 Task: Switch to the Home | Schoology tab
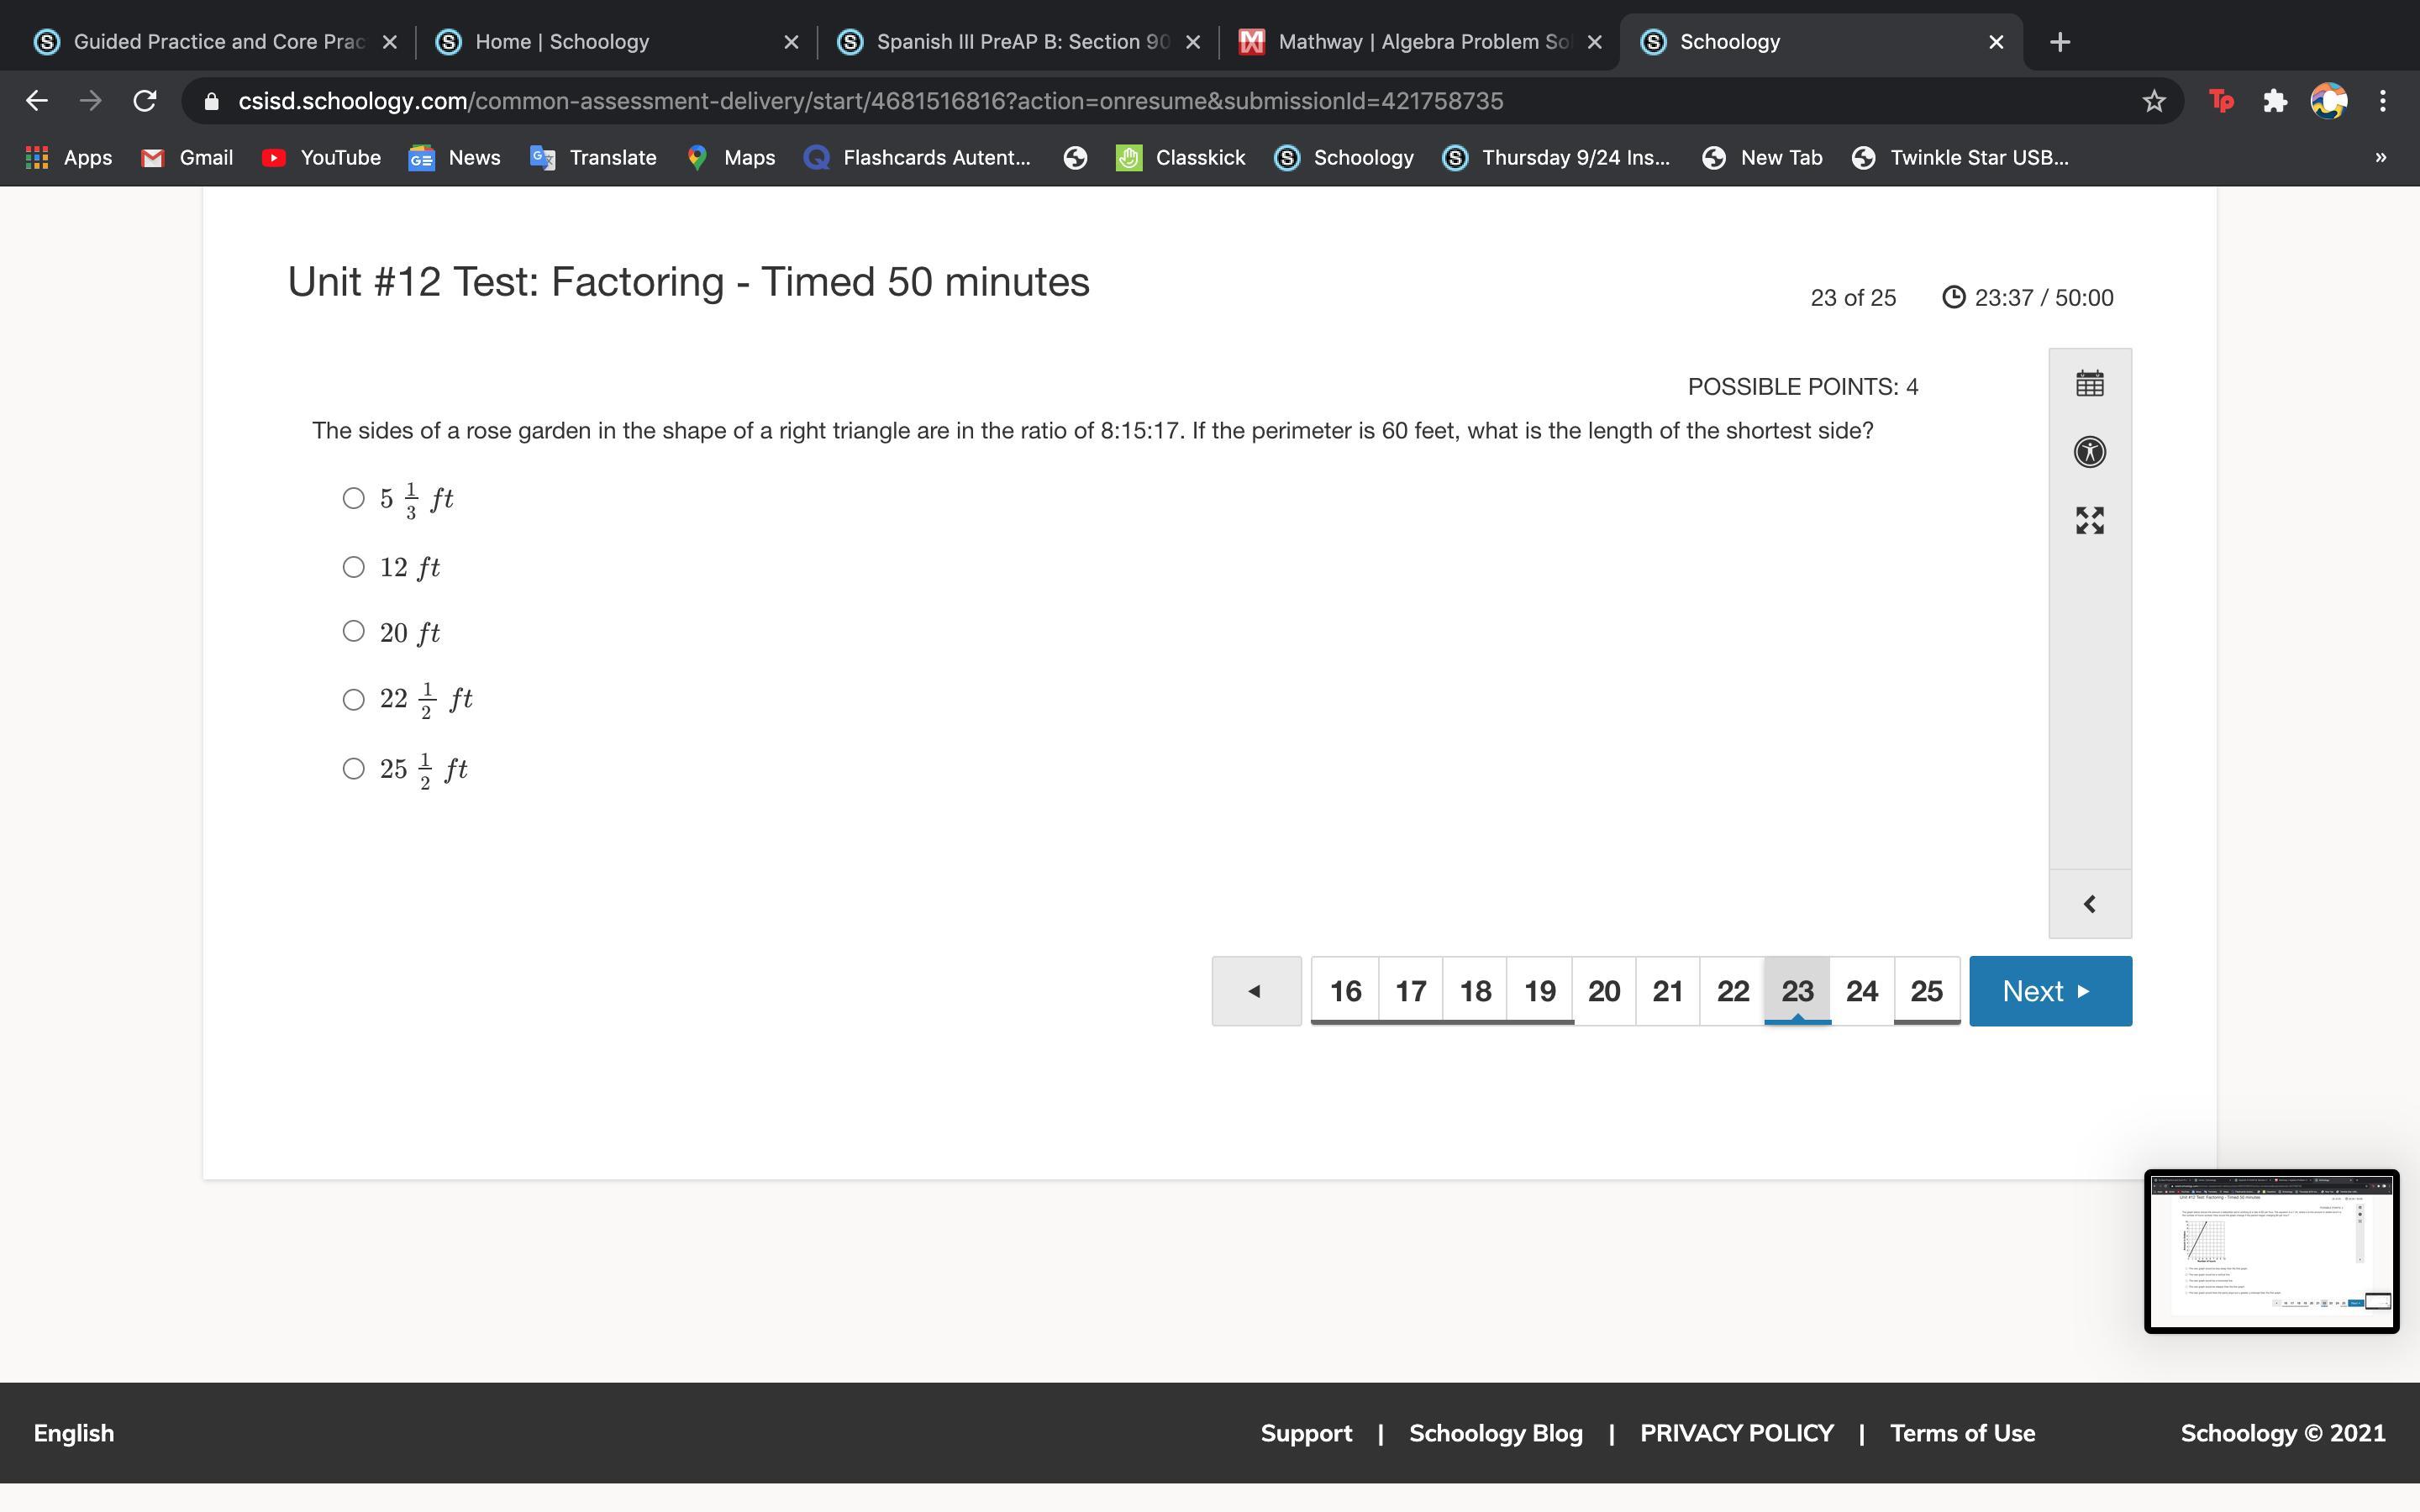(x=562, y=42)
